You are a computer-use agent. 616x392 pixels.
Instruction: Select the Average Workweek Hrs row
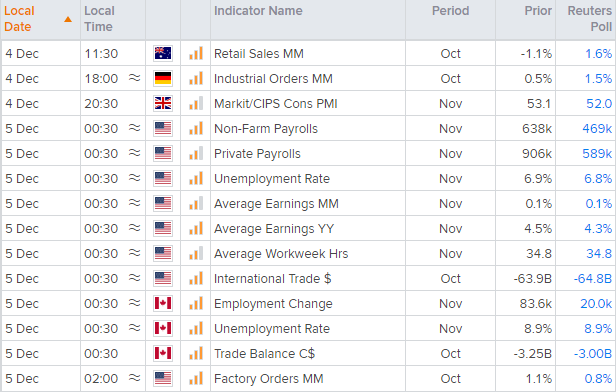[x=308, y=253]
